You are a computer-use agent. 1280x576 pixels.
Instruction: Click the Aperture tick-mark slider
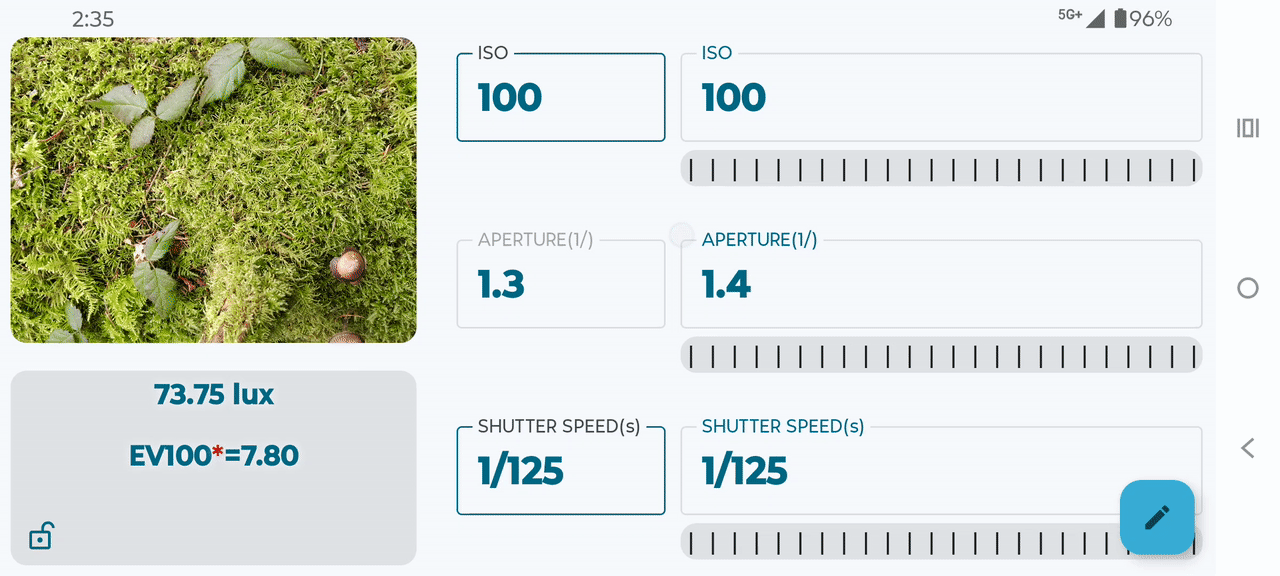(x=941, y=355)
